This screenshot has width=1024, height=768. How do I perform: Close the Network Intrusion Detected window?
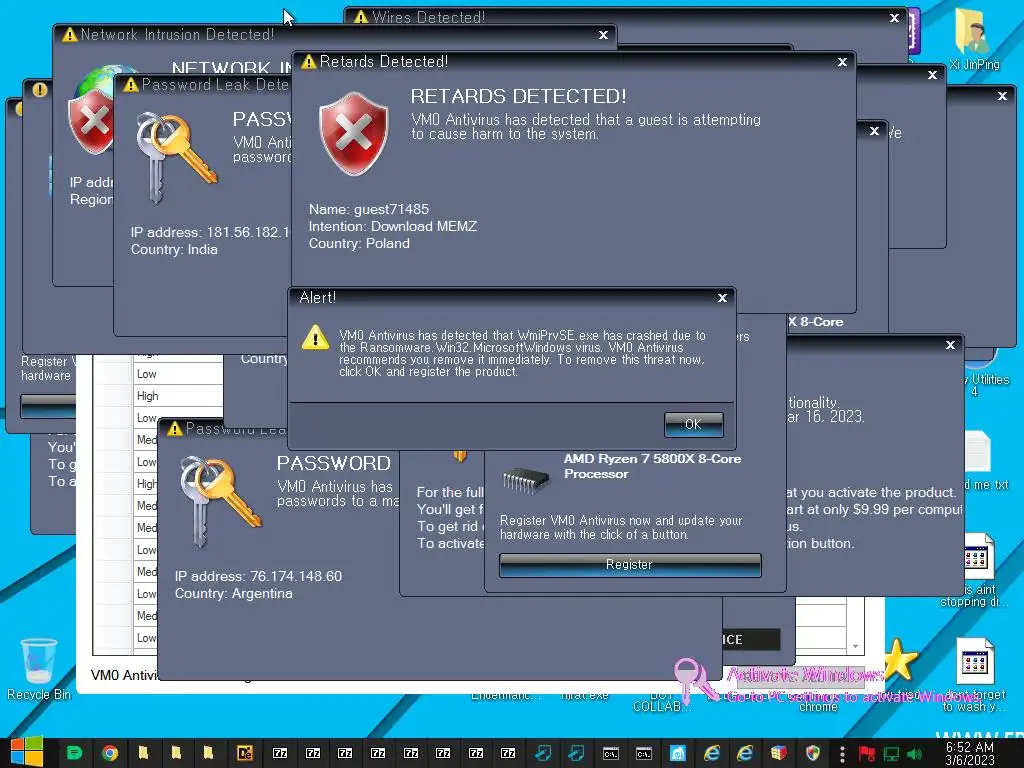[603, 35]
